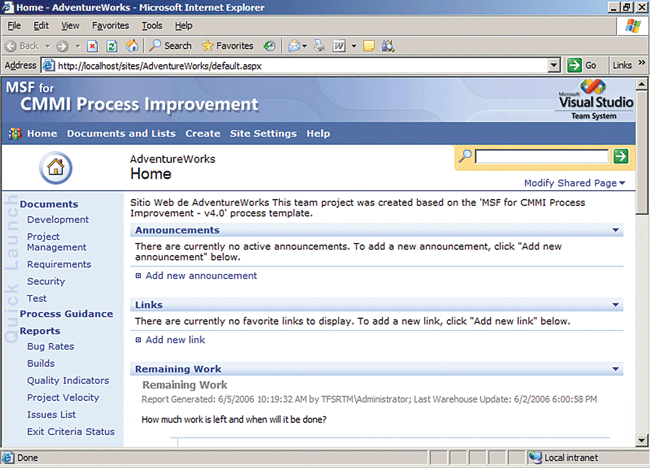The image size is (650, 468).
Task: Collapse the Announcements web part arrow
Action: 616,230
